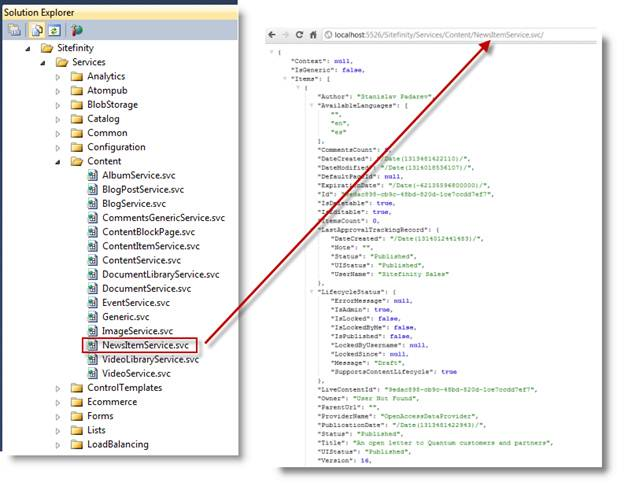Expand the Common folder
Image resolution: width=624 pixels, height=486 pixels.
pyautogui.click(x=58, y=133)
